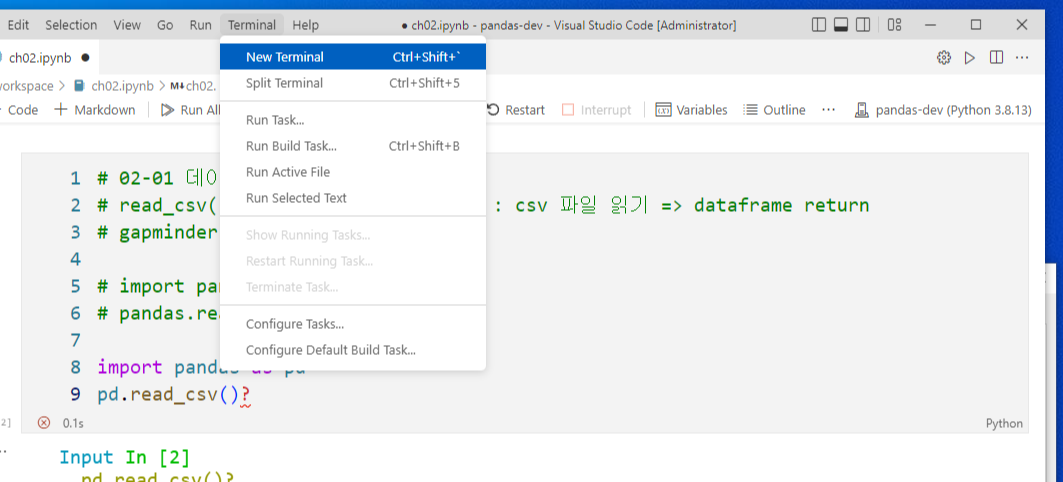Open the Go menu
1063x482 pixels.
(165, 25)
